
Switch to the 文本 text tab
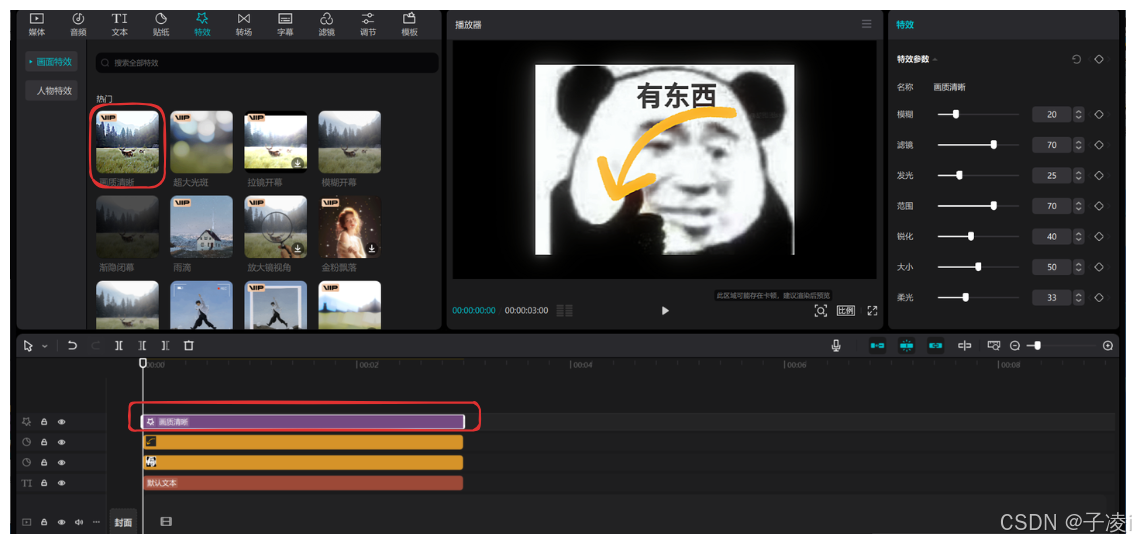120,24
